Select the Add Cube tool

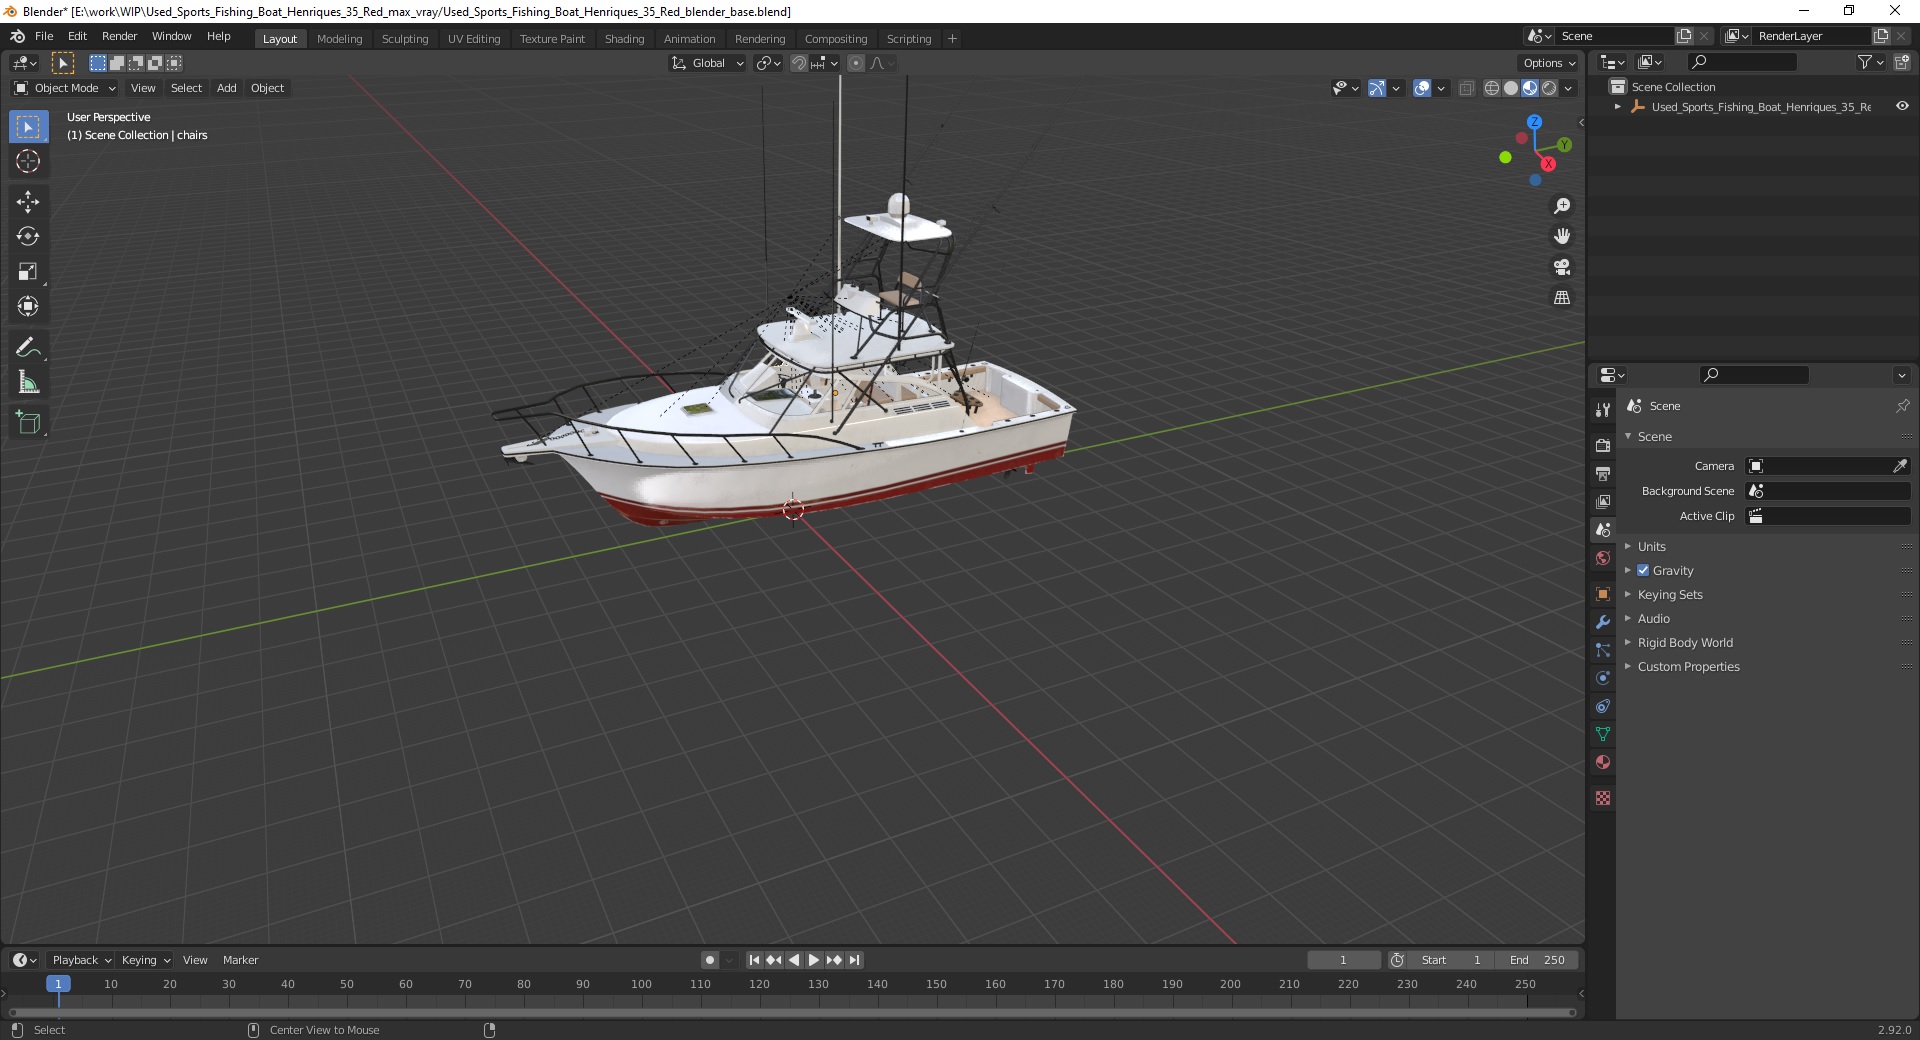tap(28, 423)
